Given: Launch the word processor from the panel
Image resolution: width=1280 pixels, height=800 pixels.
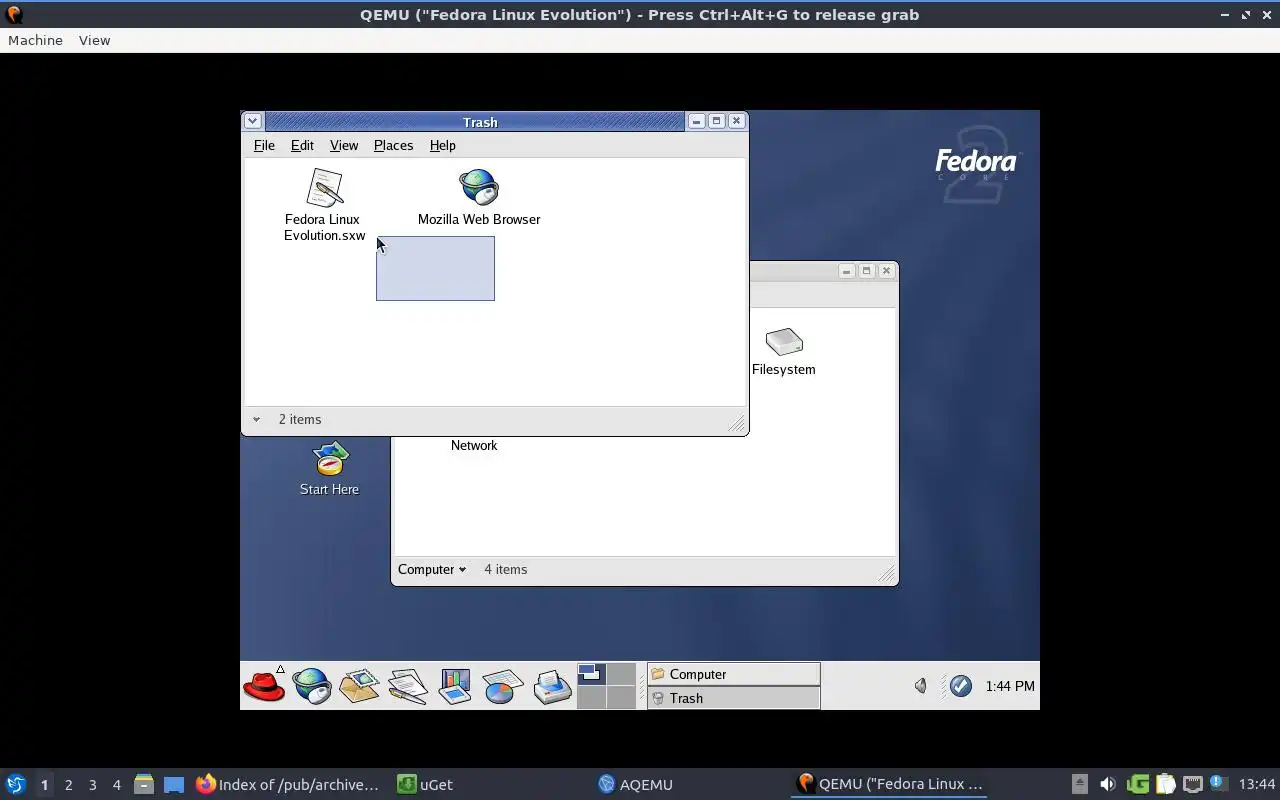Looking at the screenshot, I should coord(407,686).
